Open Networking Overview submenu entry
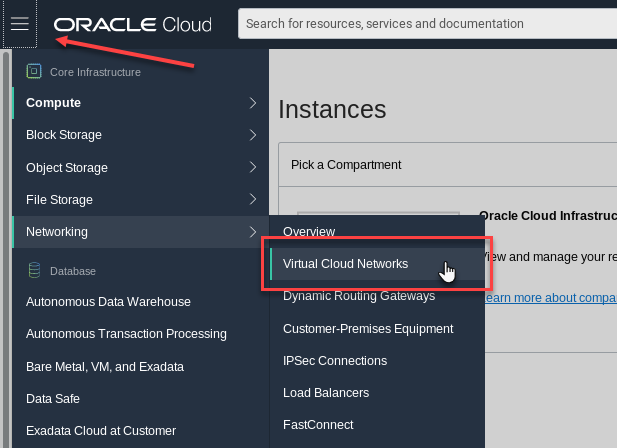 click(309, 232)
